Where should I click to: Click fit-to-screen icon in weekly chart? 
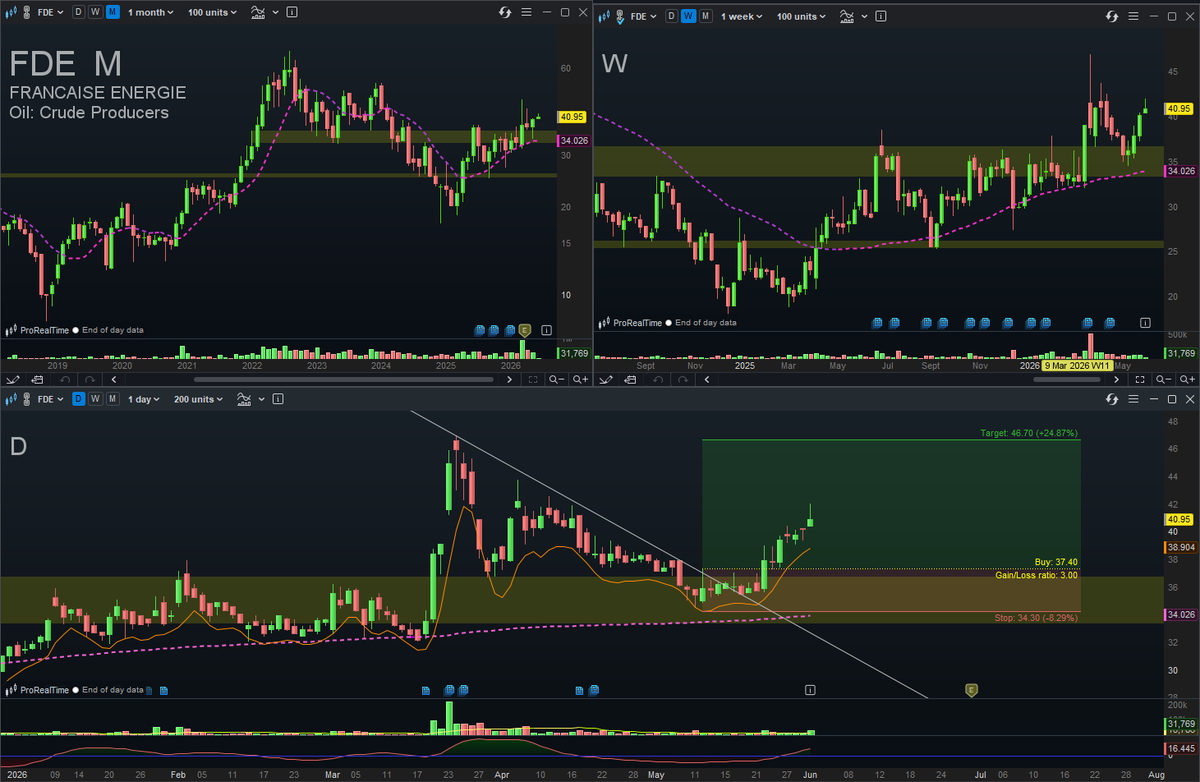point(1140,379)
